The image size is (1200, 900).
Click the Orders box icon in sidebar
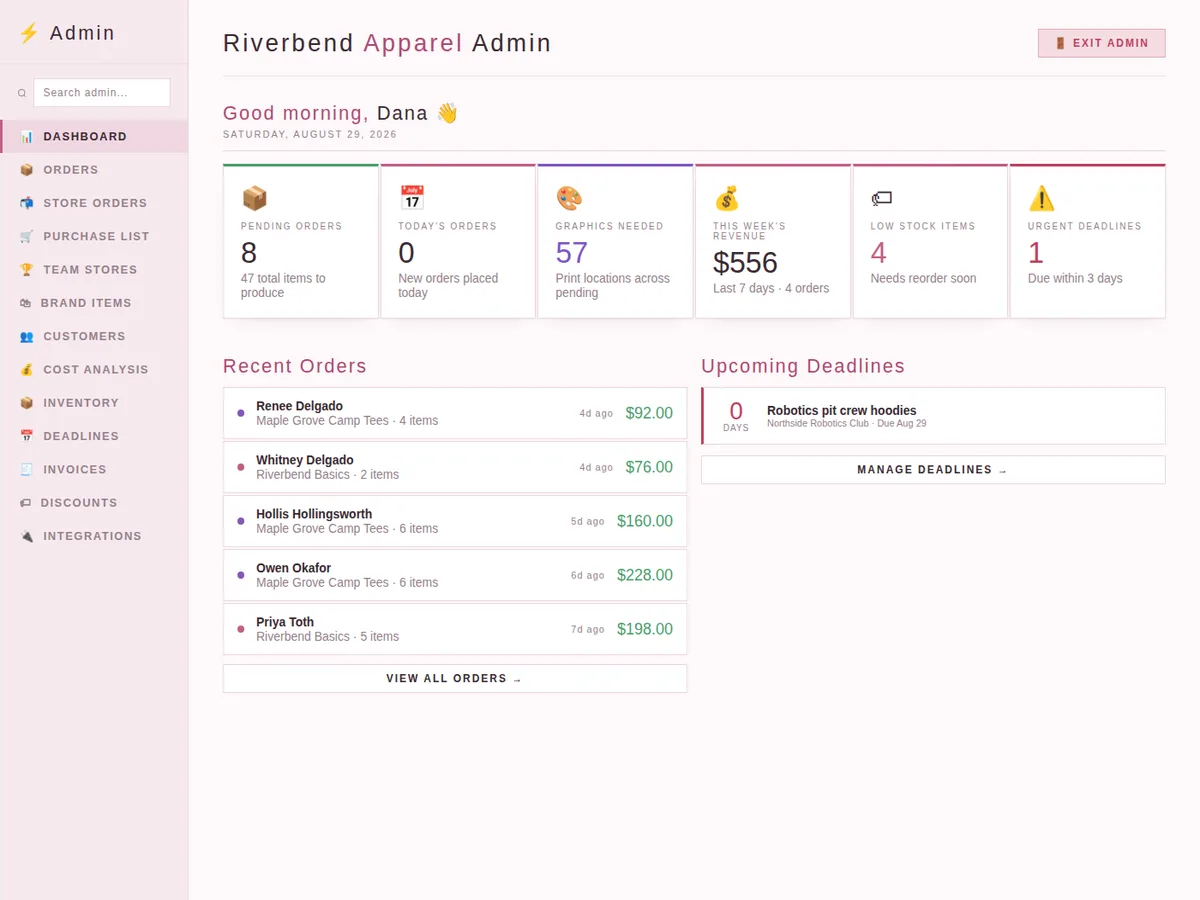click(x=27, y=170)
